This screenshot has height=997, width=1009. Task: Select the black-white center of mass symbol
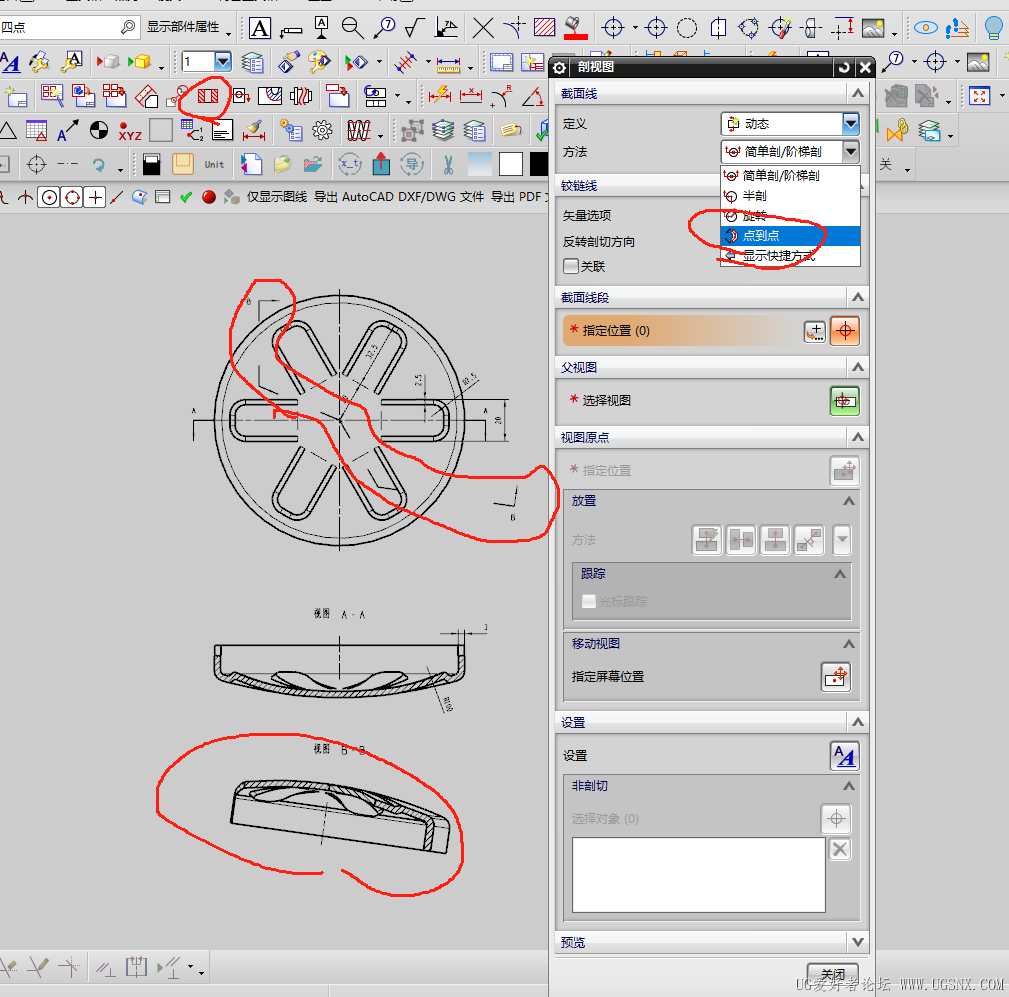coord(98,131)
